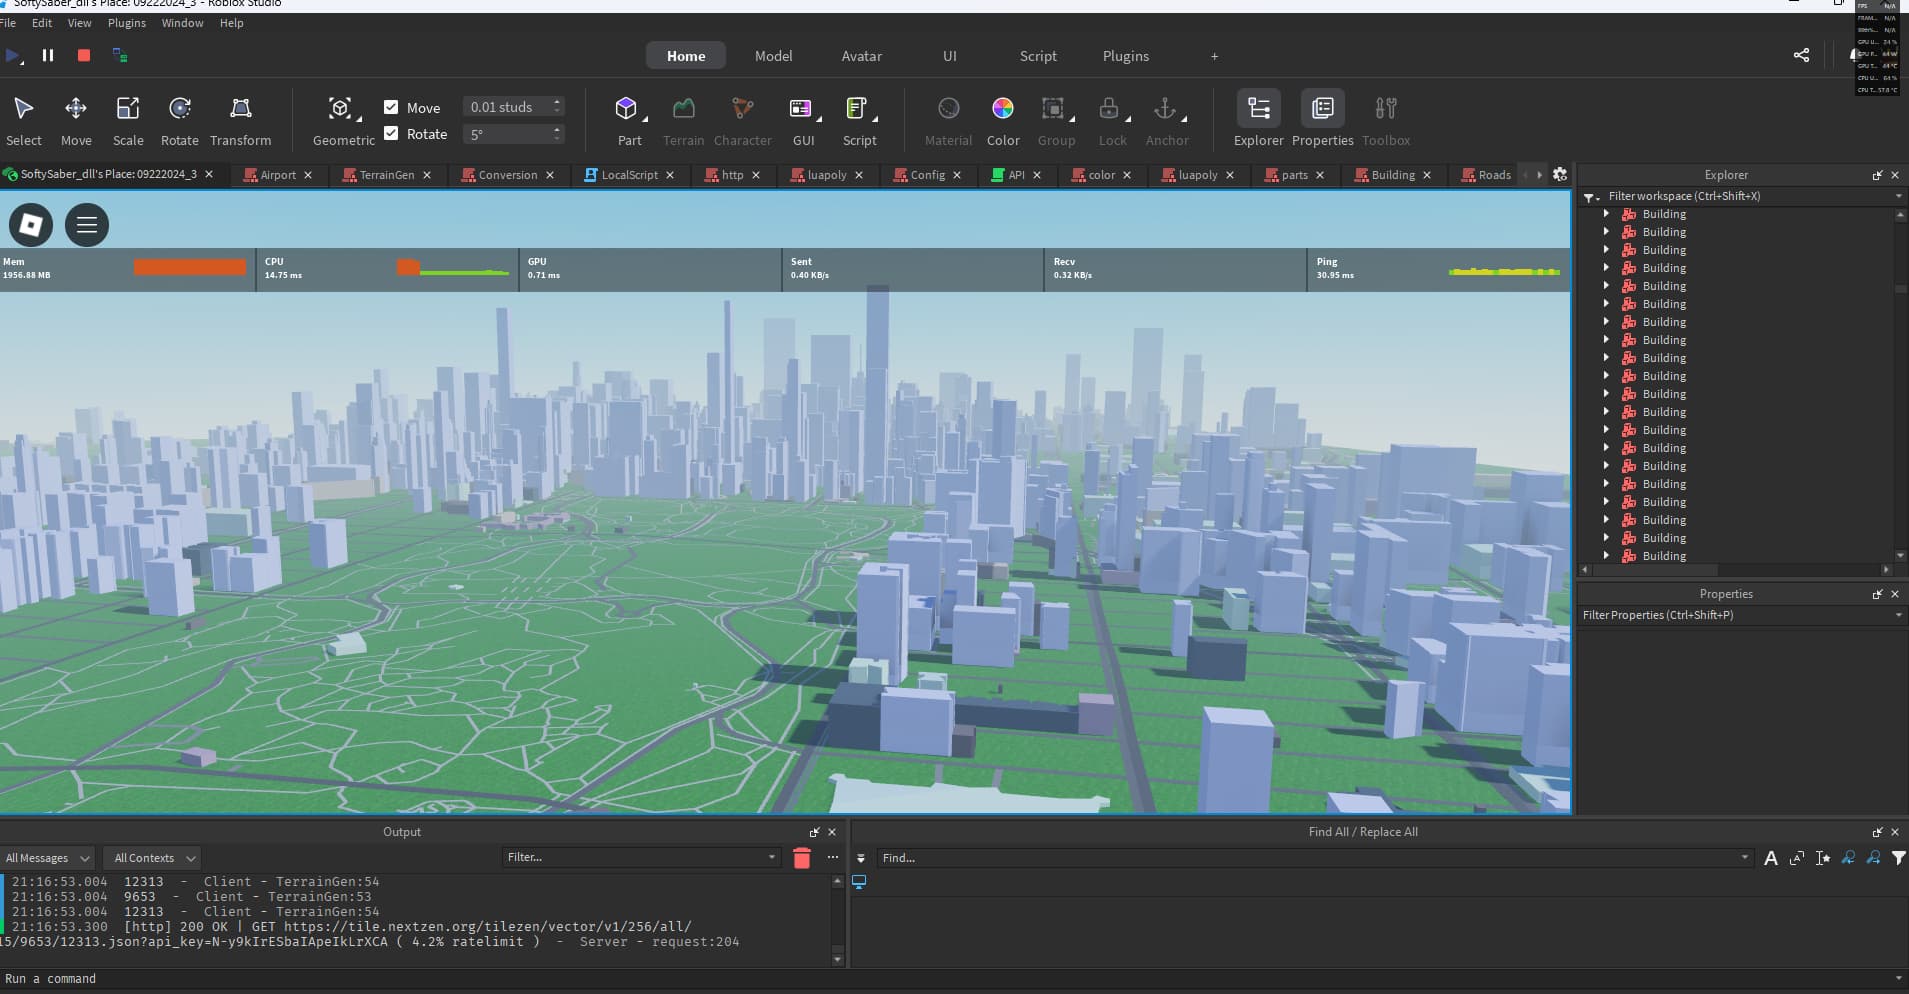Toggle the Explorer panel
The image size is (1909, 994).
point(1258,109)
